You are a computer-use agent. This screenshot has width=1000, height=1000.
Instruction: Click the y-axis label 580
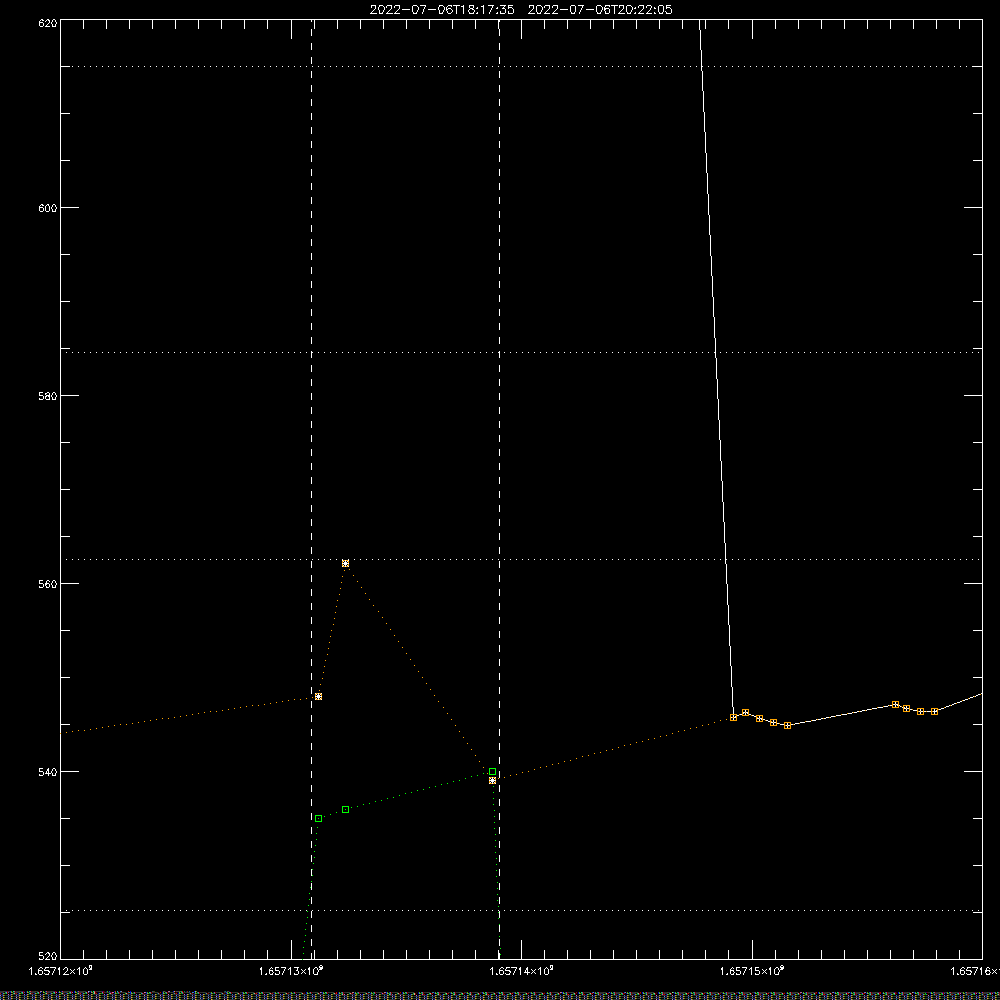click(48, 396)
